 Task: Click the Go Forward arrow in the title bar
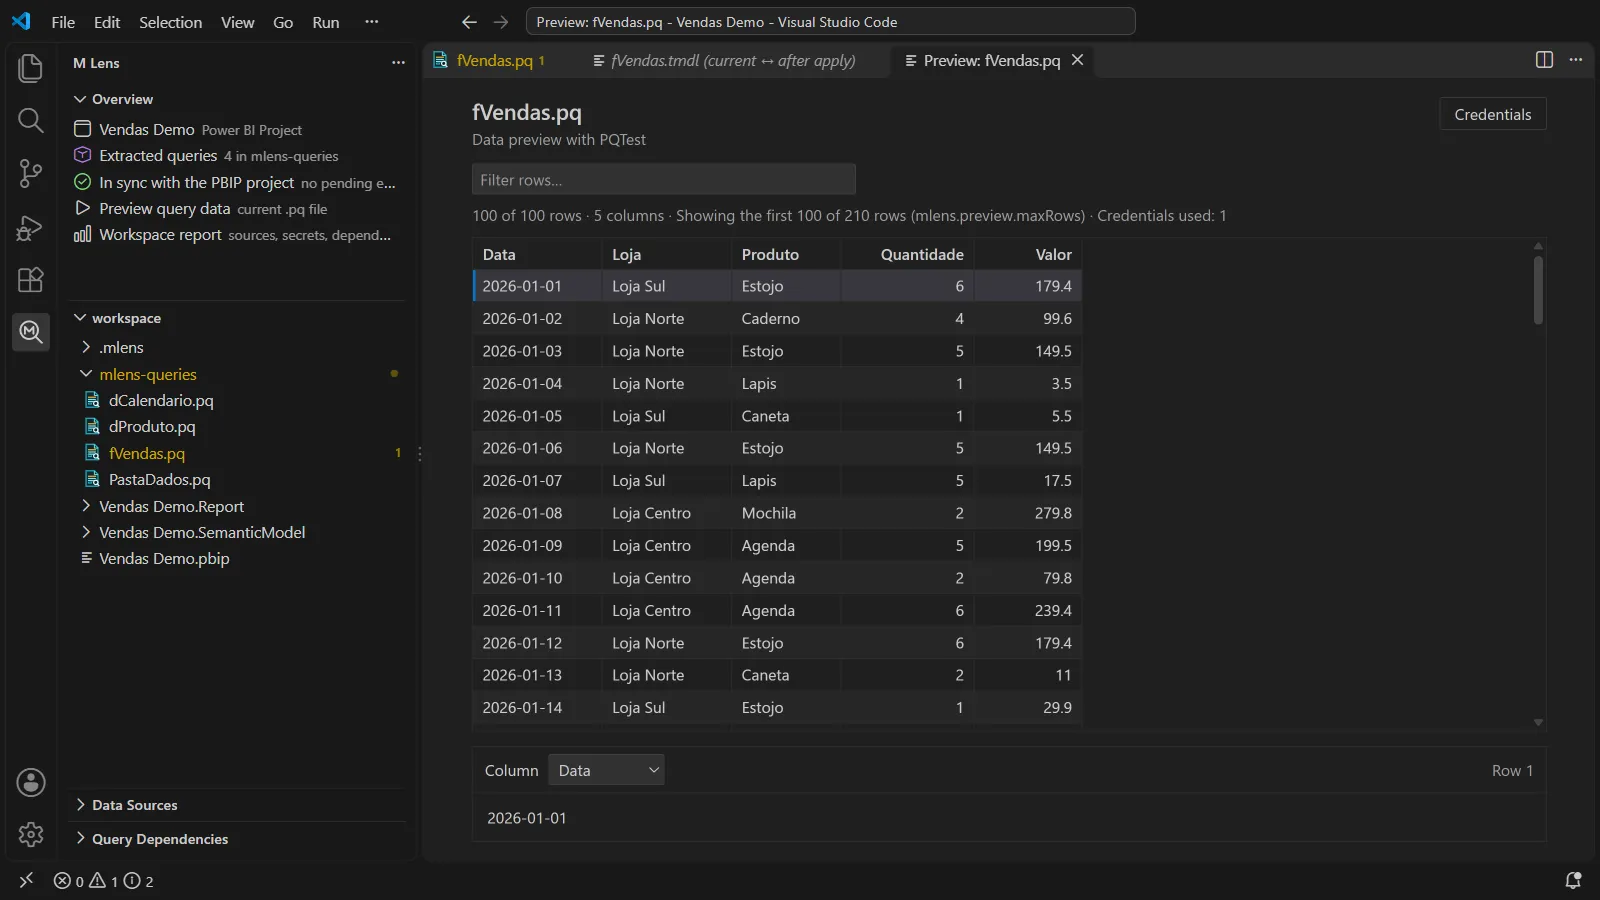tap(501, 22)
